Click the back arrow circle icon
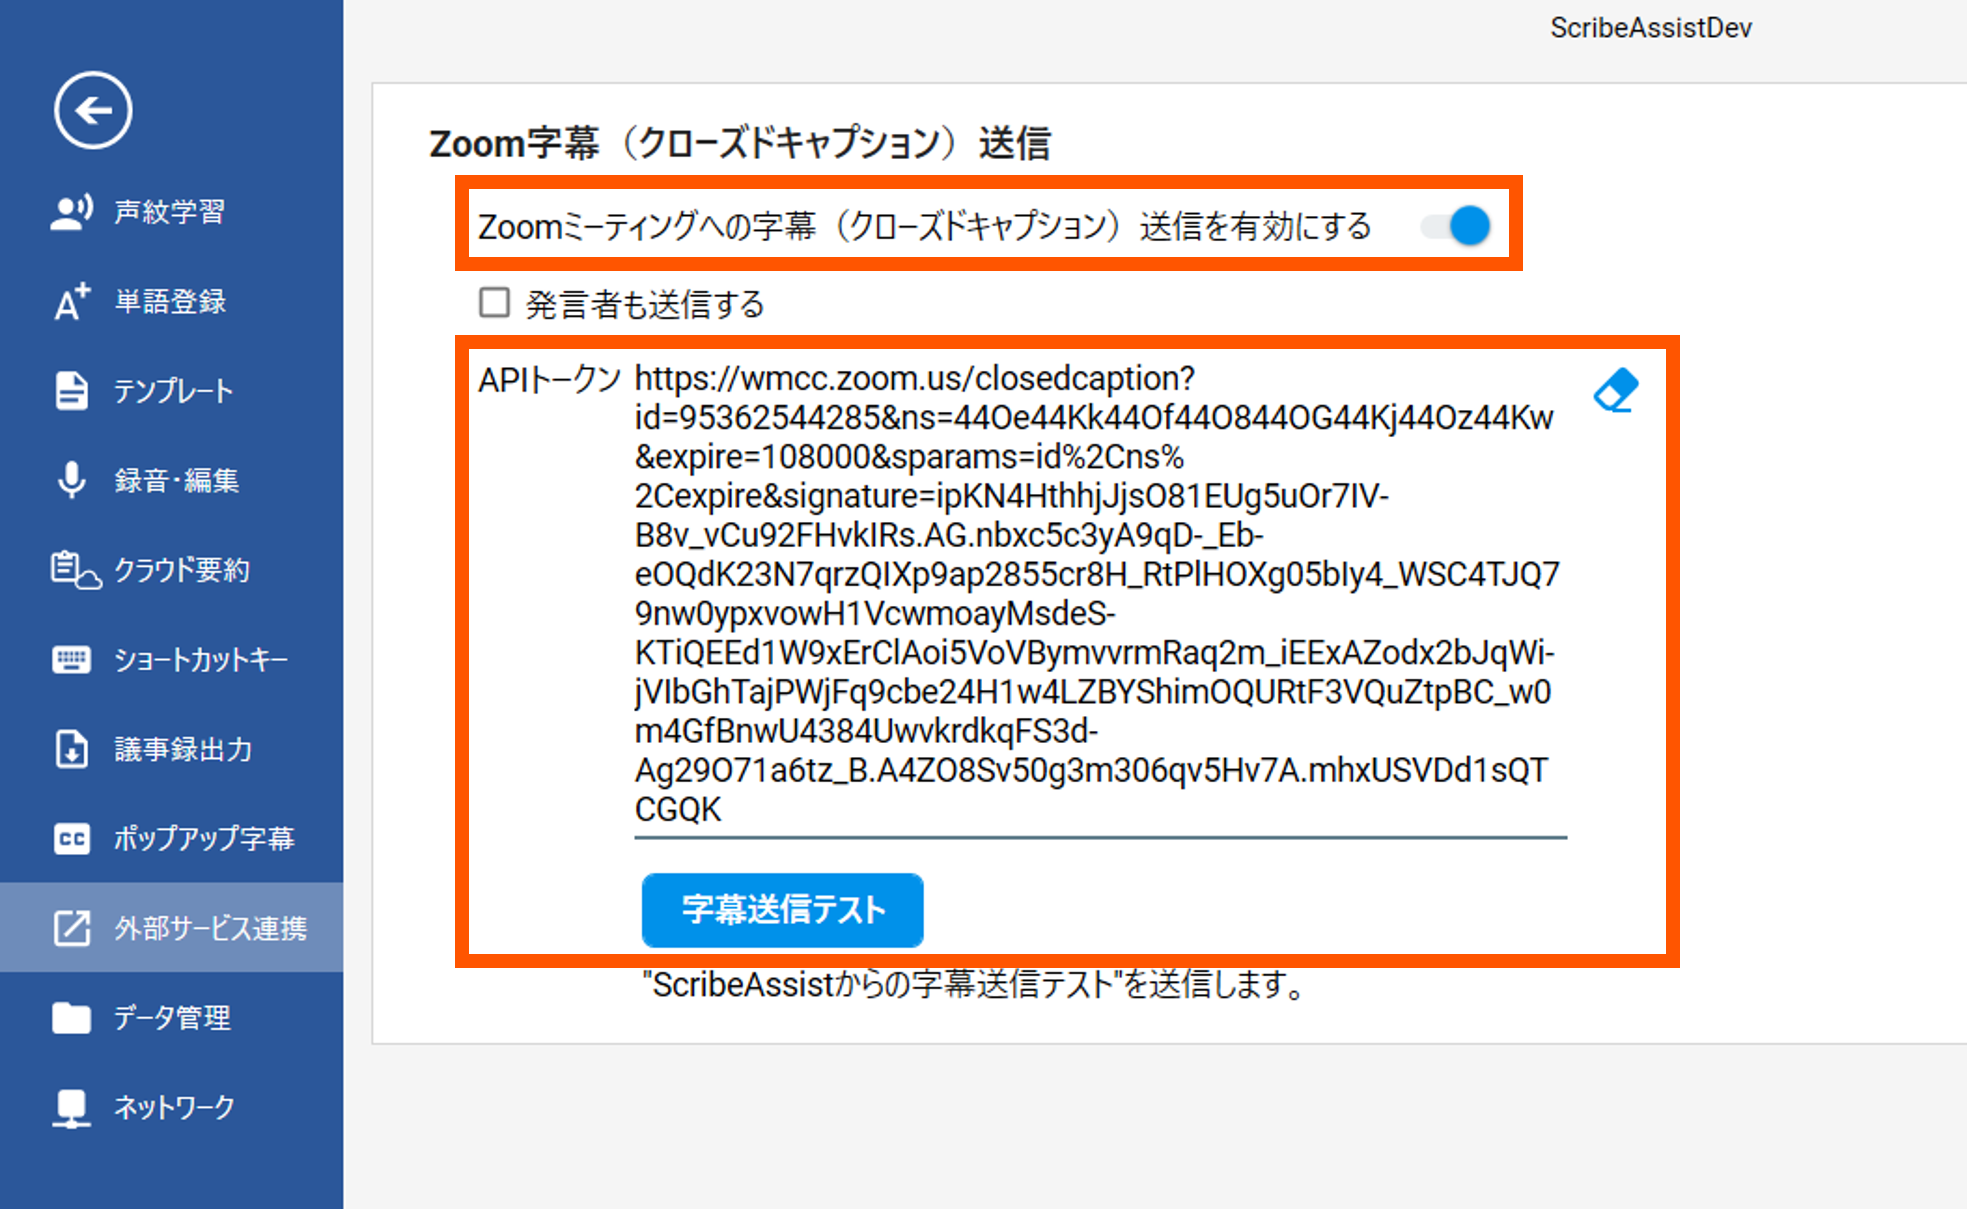 93,110
